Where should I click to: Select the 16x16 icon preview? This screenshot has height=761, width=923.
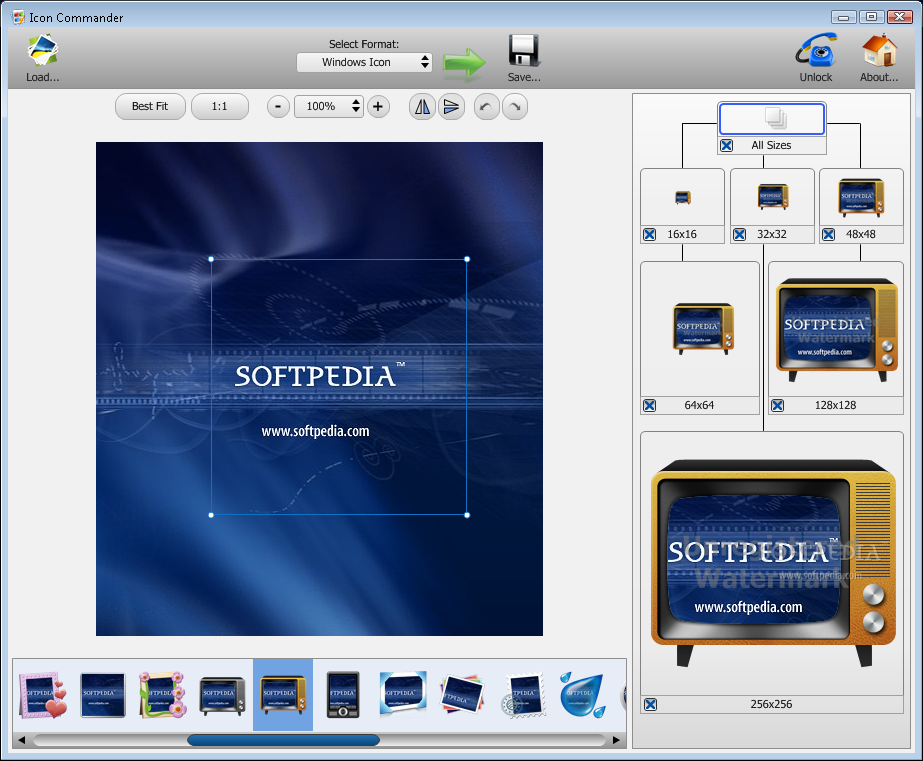pyautogui.click(x=682, y=197)
